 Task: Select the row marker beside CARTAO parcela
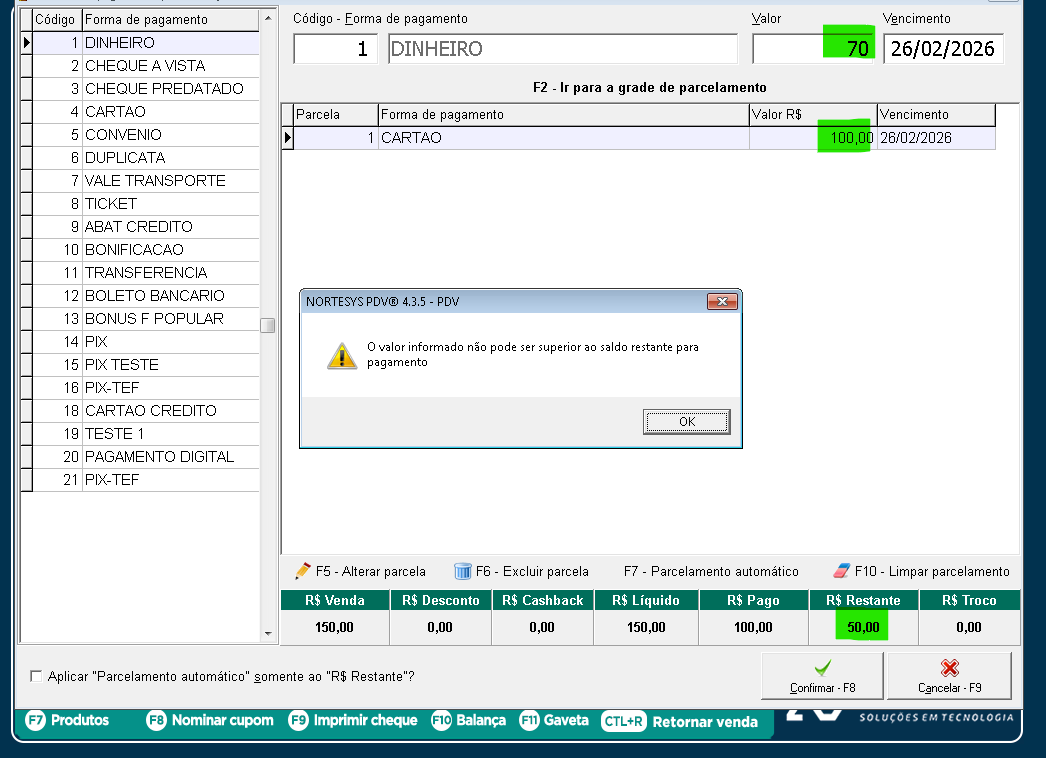click(288, 139)
